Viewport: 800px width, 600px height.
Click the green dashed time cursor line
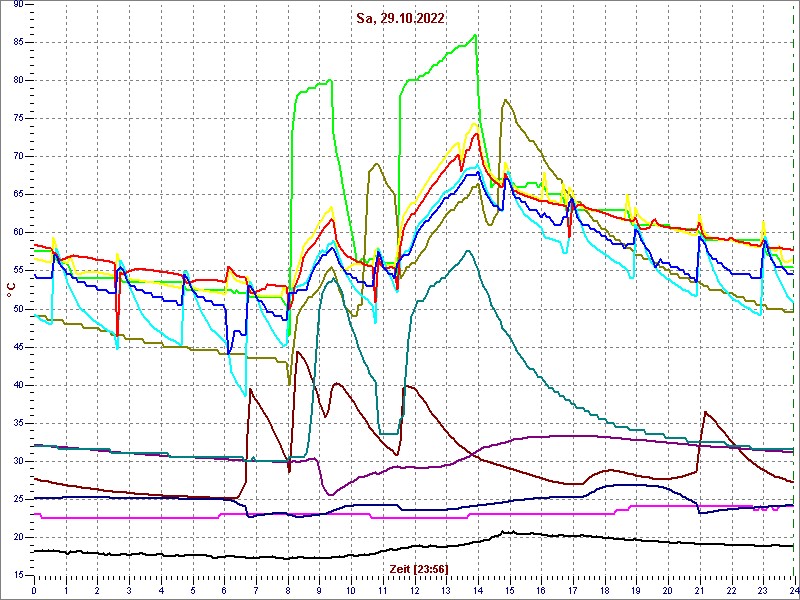[x=792, y=291]
